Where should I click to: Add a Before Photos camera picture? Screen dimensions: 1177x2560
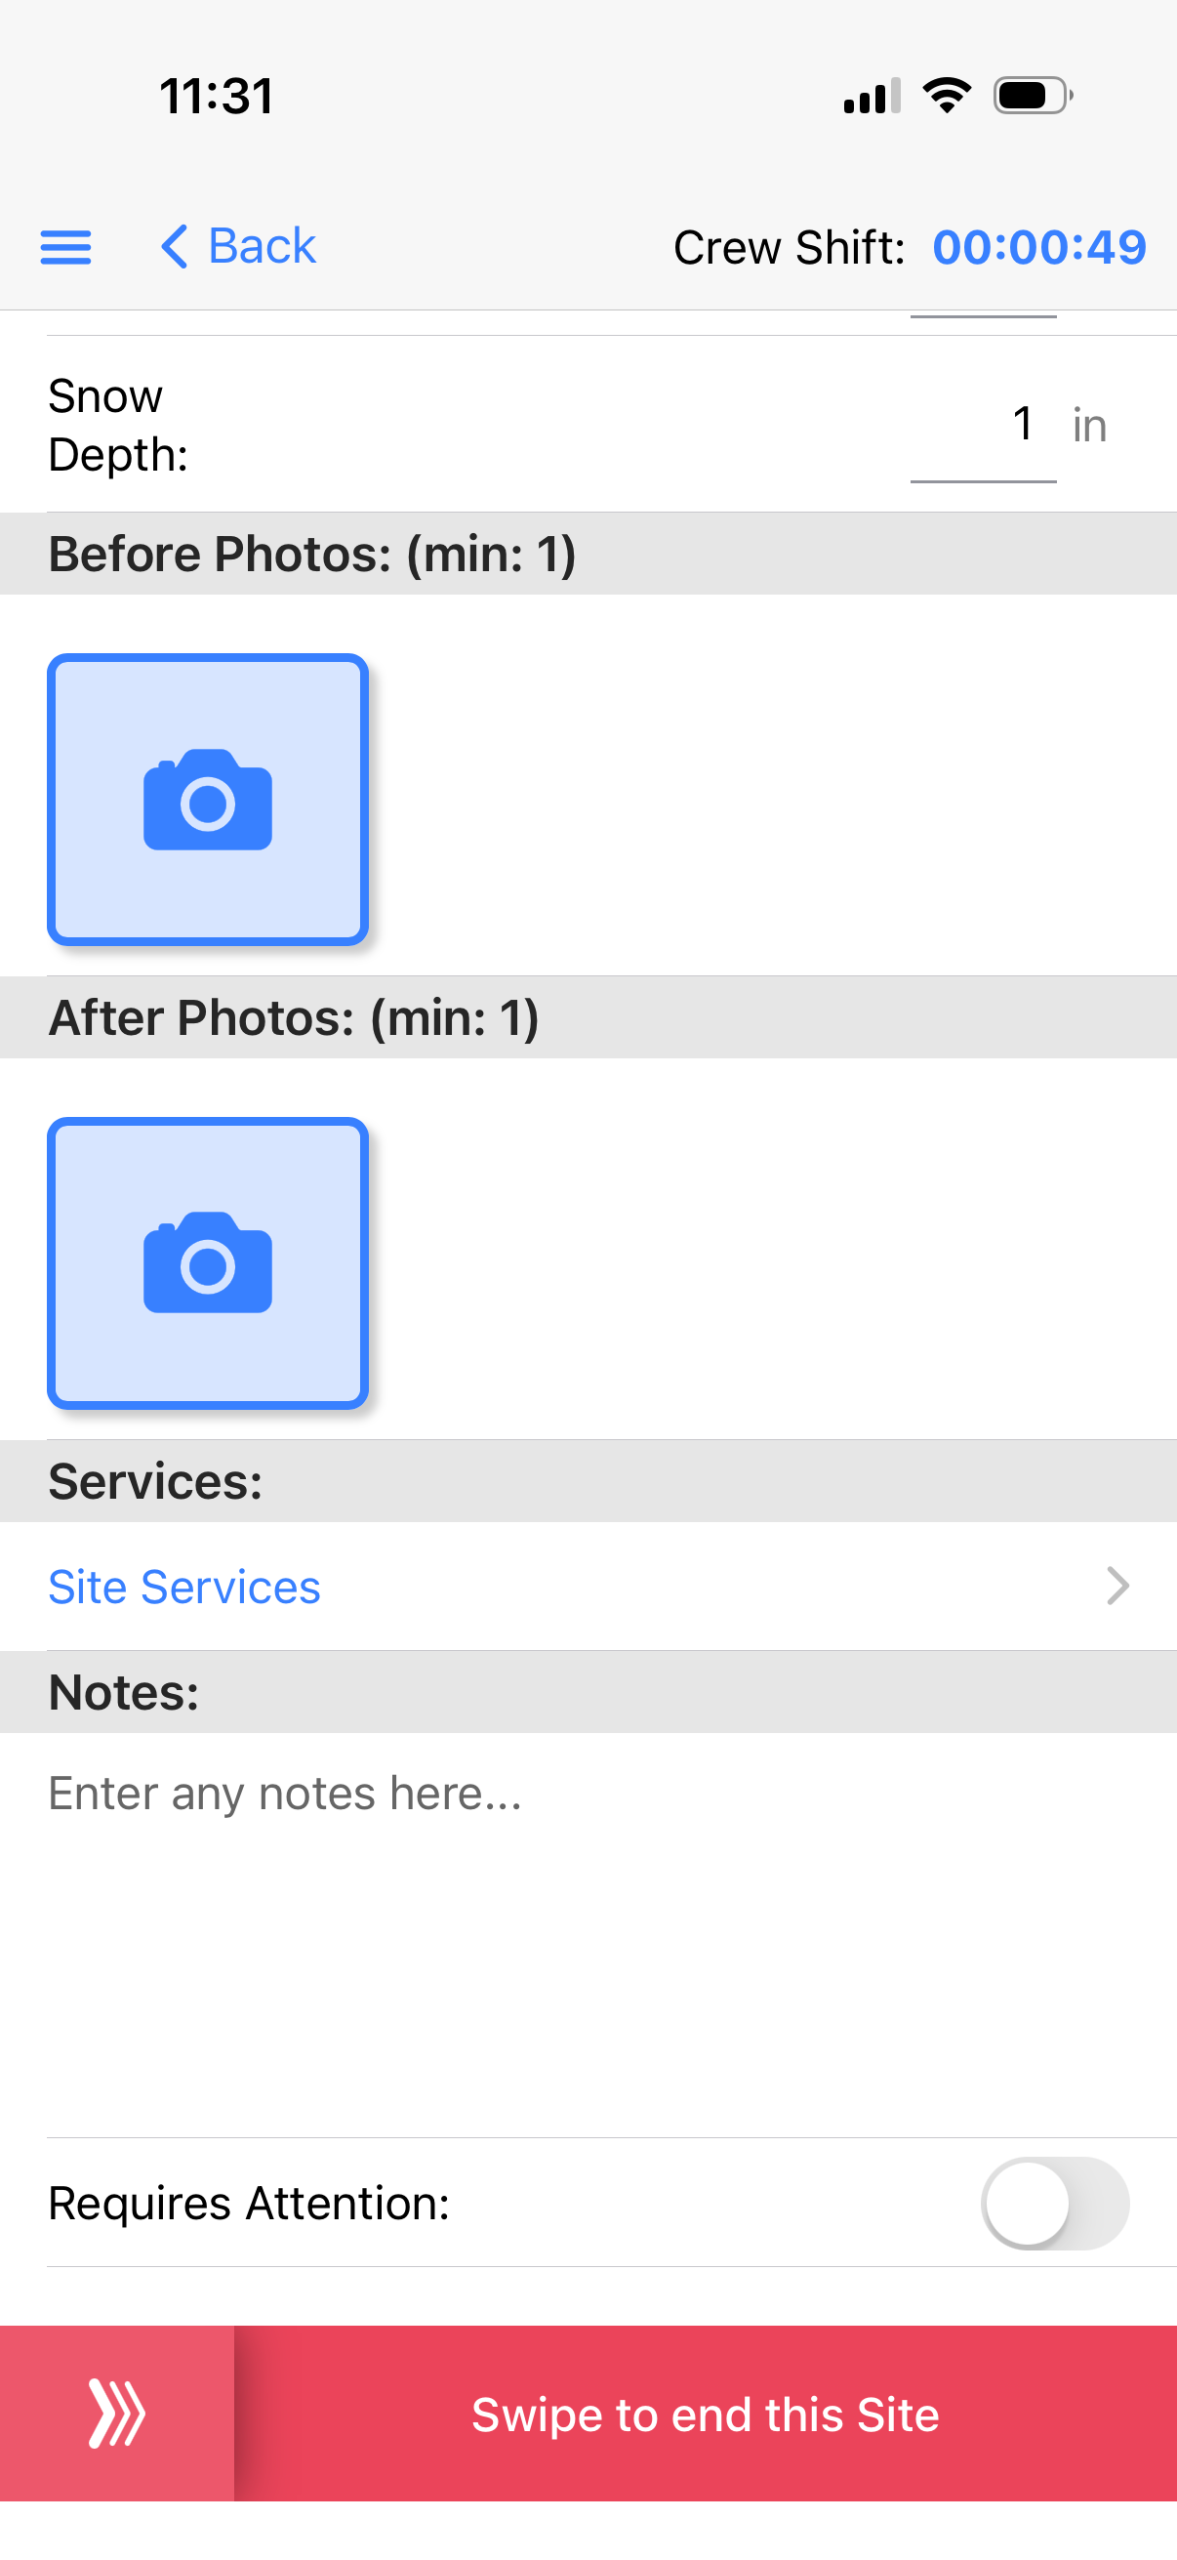[x=208, y=799]
